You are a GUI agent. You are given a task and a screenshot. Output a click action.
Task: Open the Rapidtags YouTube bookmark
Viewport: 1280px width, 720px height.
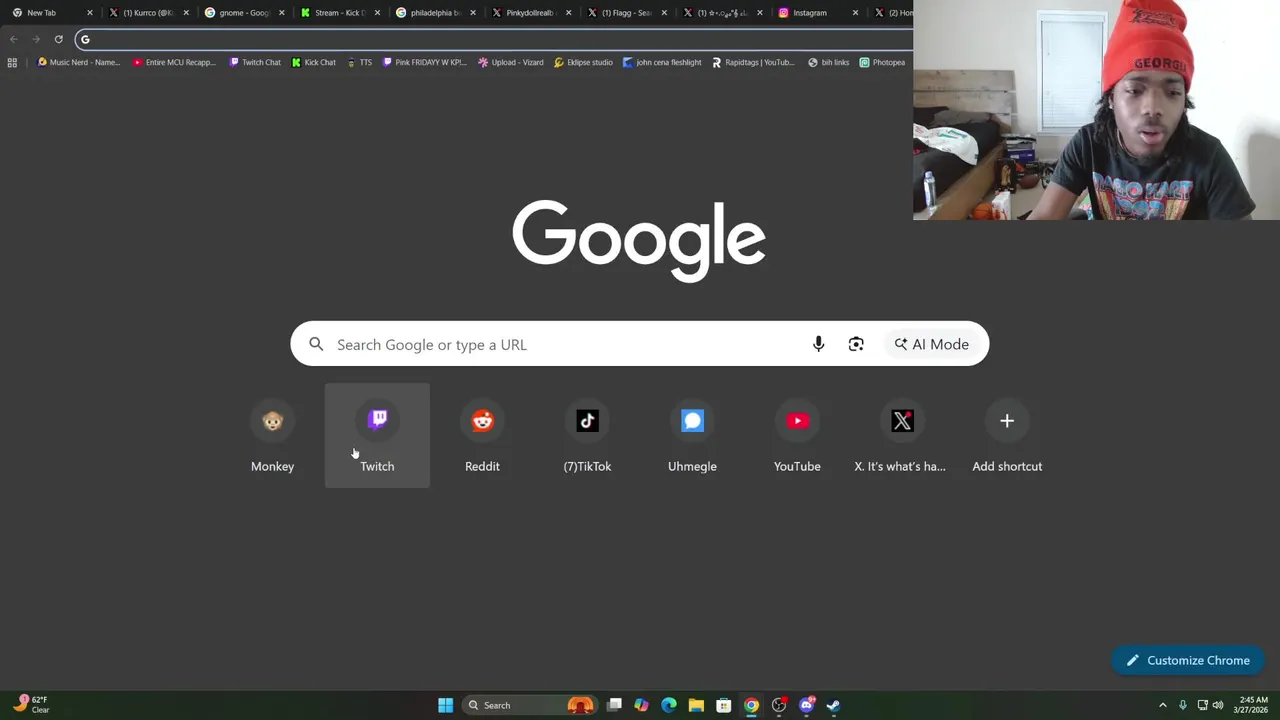(x=753, y=62)
